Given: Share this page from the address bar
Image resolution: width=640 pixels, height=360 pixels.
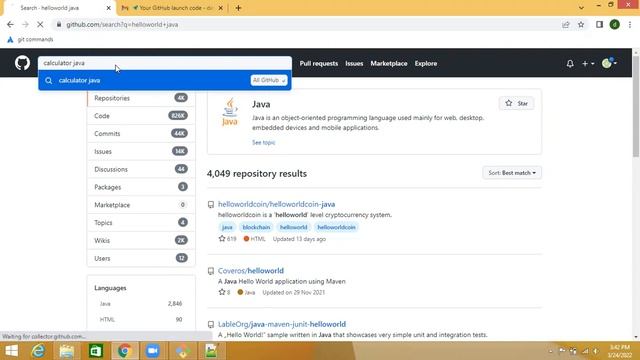Looking at the screenshot, I should click(x=565, y=24).
